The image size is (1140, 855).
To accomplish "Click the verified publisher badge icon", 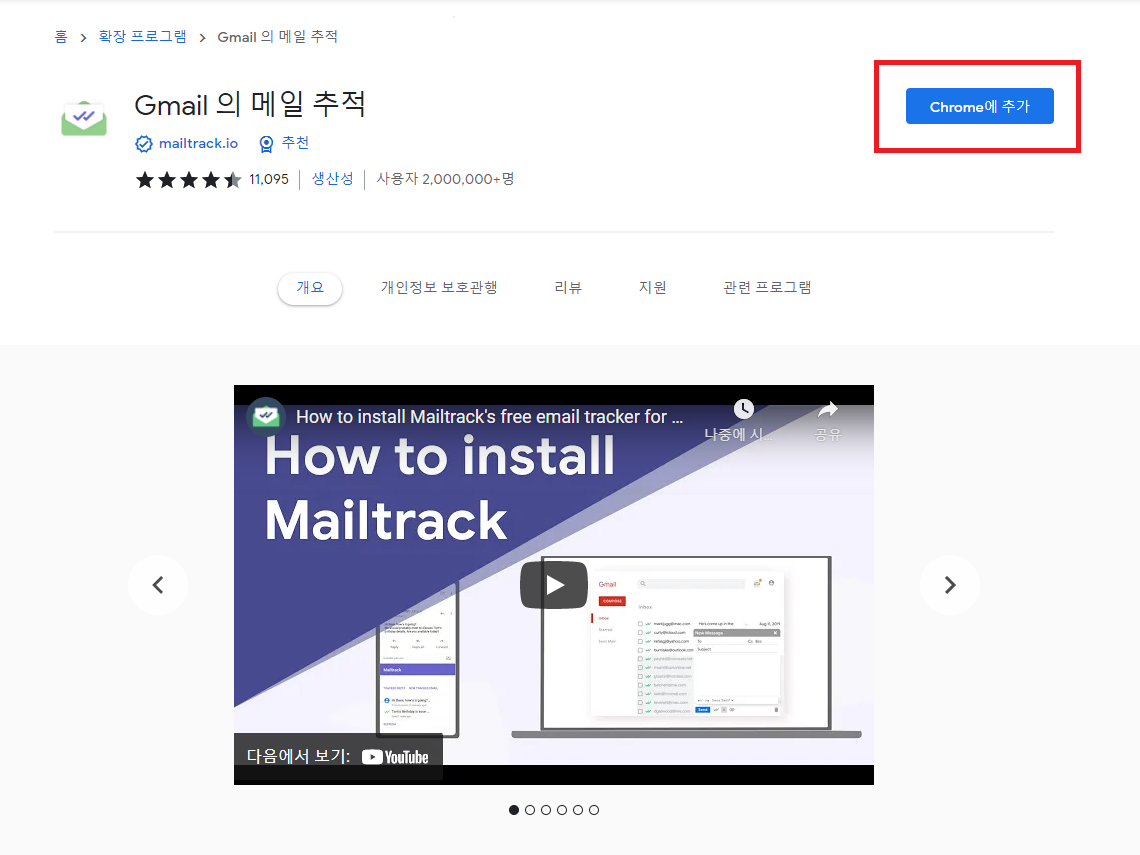I will [x=144, y=144].
